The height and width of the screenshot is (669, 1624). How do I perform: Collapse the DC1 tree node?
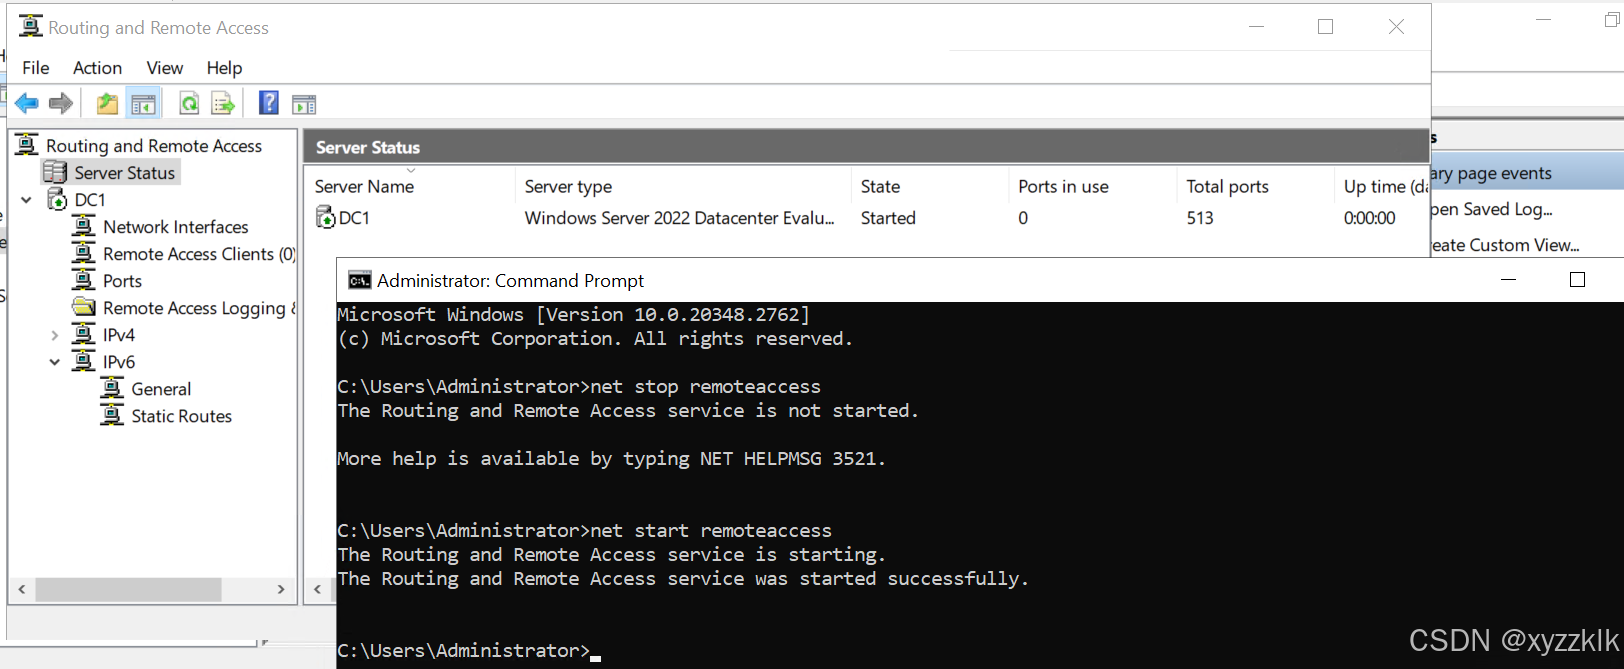click(27, 200)
